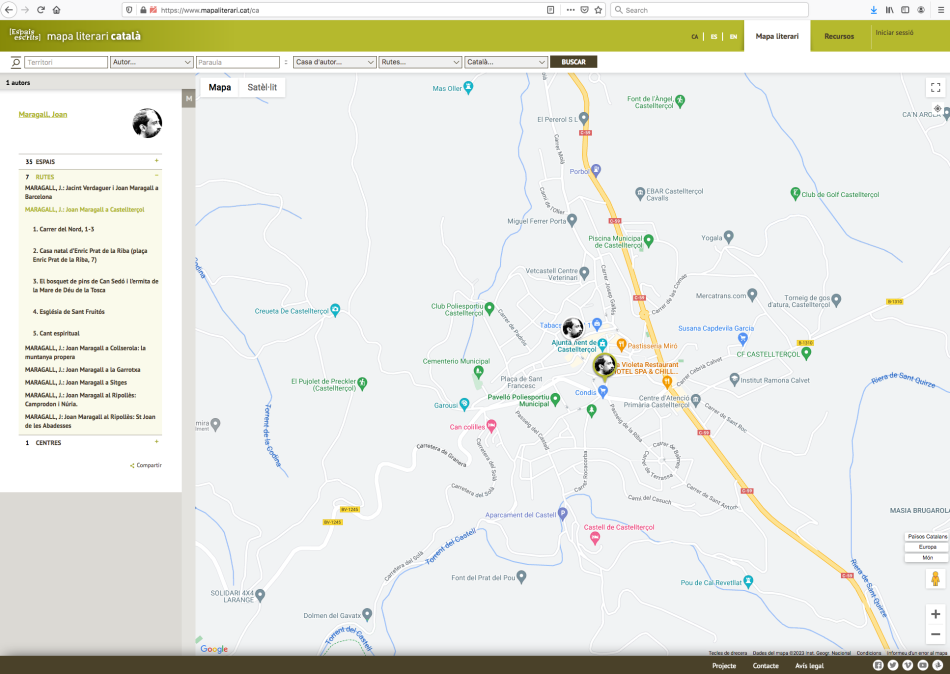
Task: Select the Street View pegman icon
Action: [x=935, y=579]
